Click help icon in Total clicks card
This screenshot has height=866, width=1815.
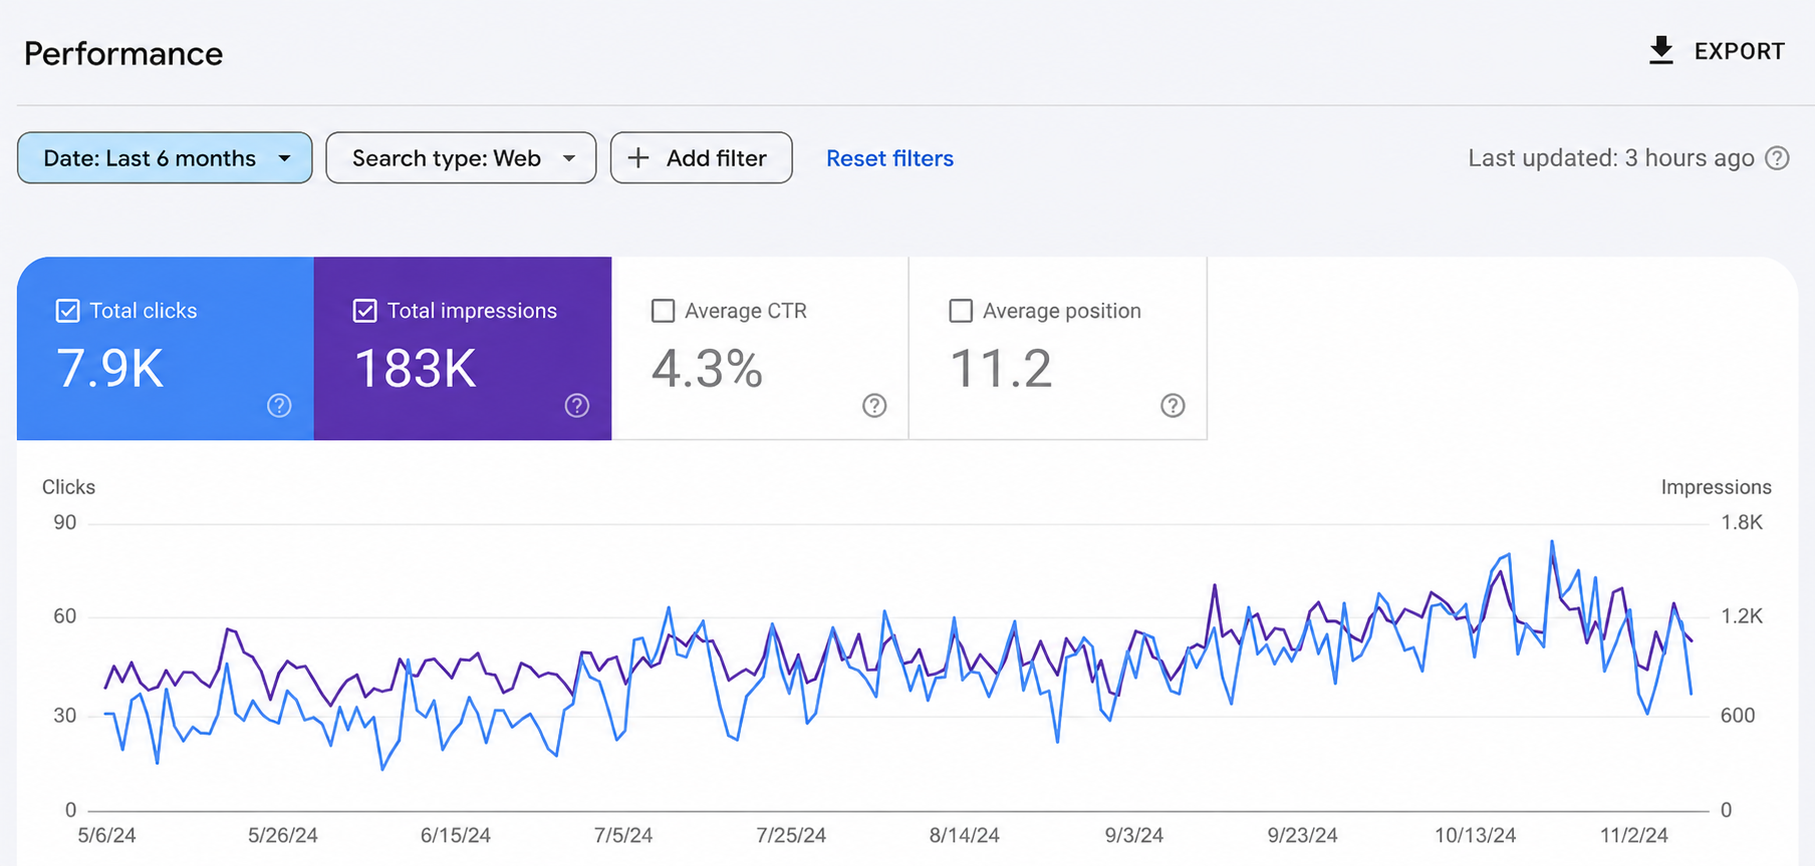[279, 405]
